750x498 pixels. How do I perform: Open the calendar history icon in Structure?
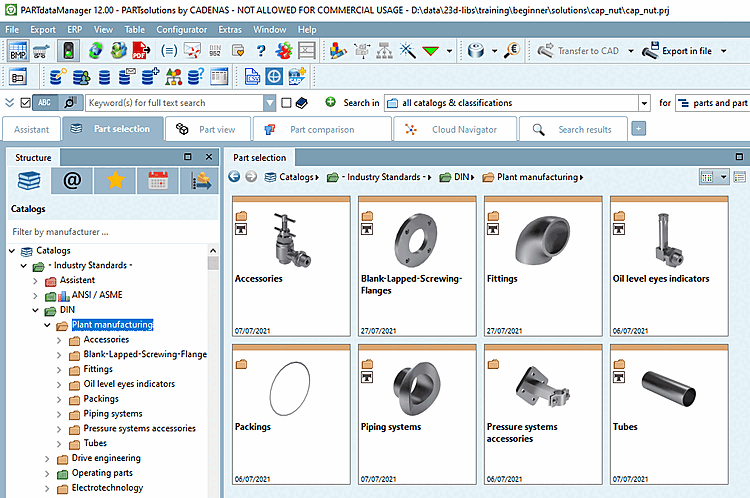coord(158,180)
